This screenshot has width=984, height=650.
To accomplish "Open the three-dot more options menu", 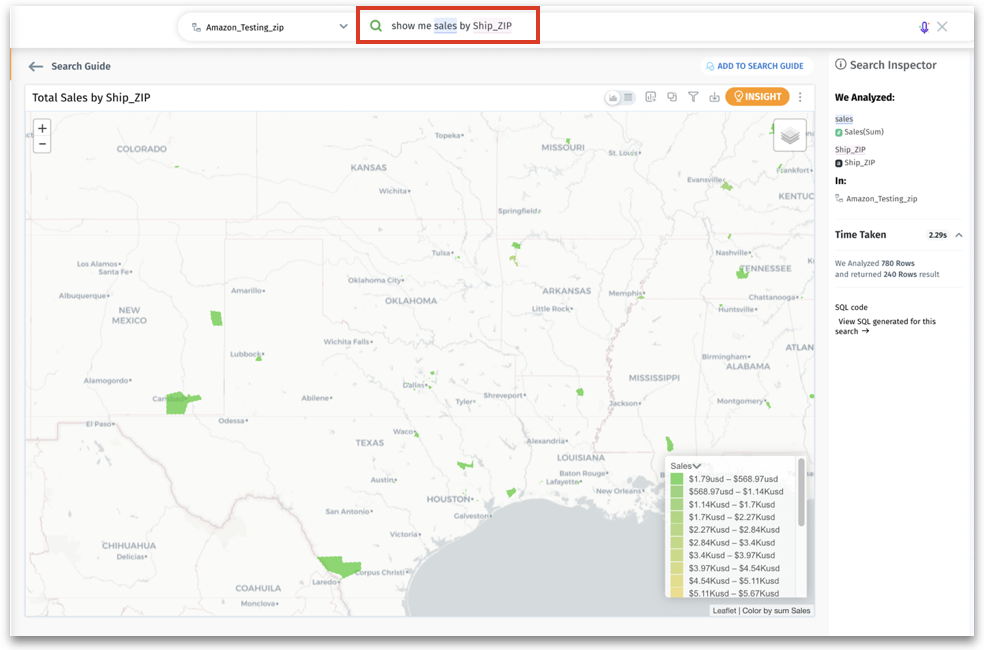I will 800,97.
